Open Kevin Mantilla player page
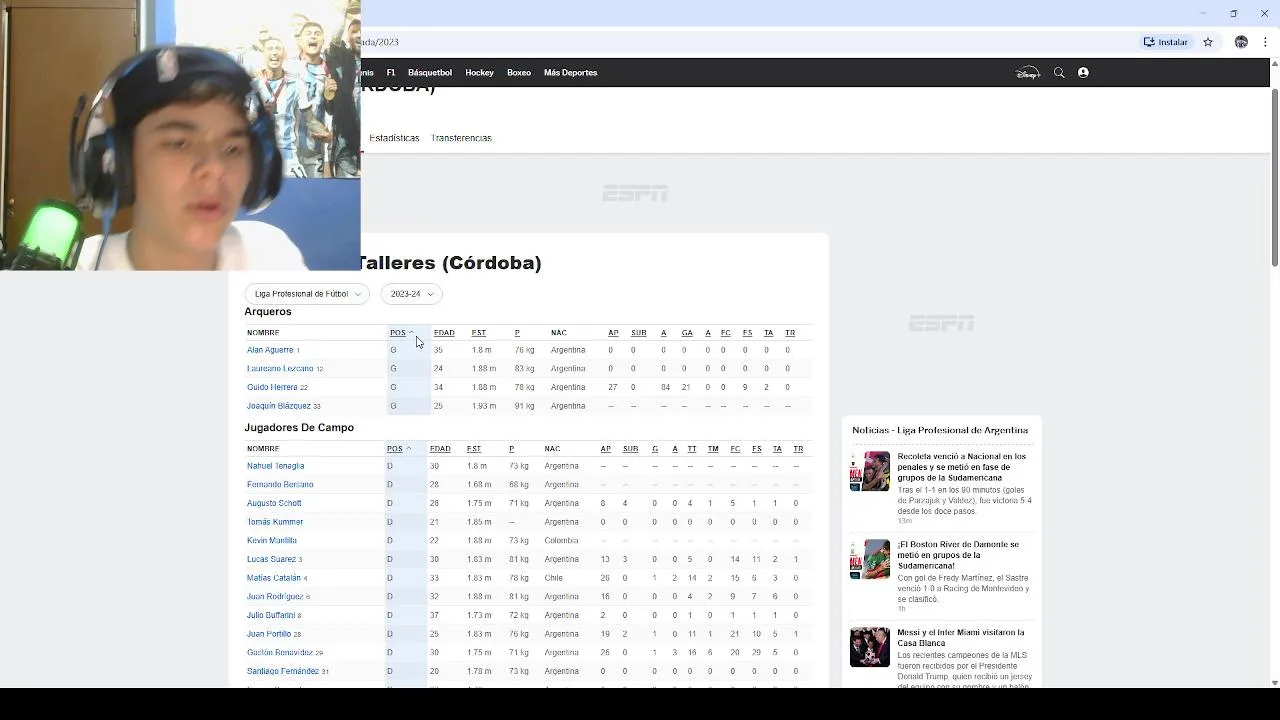1280x720 pixels. [x=272, y=541]
